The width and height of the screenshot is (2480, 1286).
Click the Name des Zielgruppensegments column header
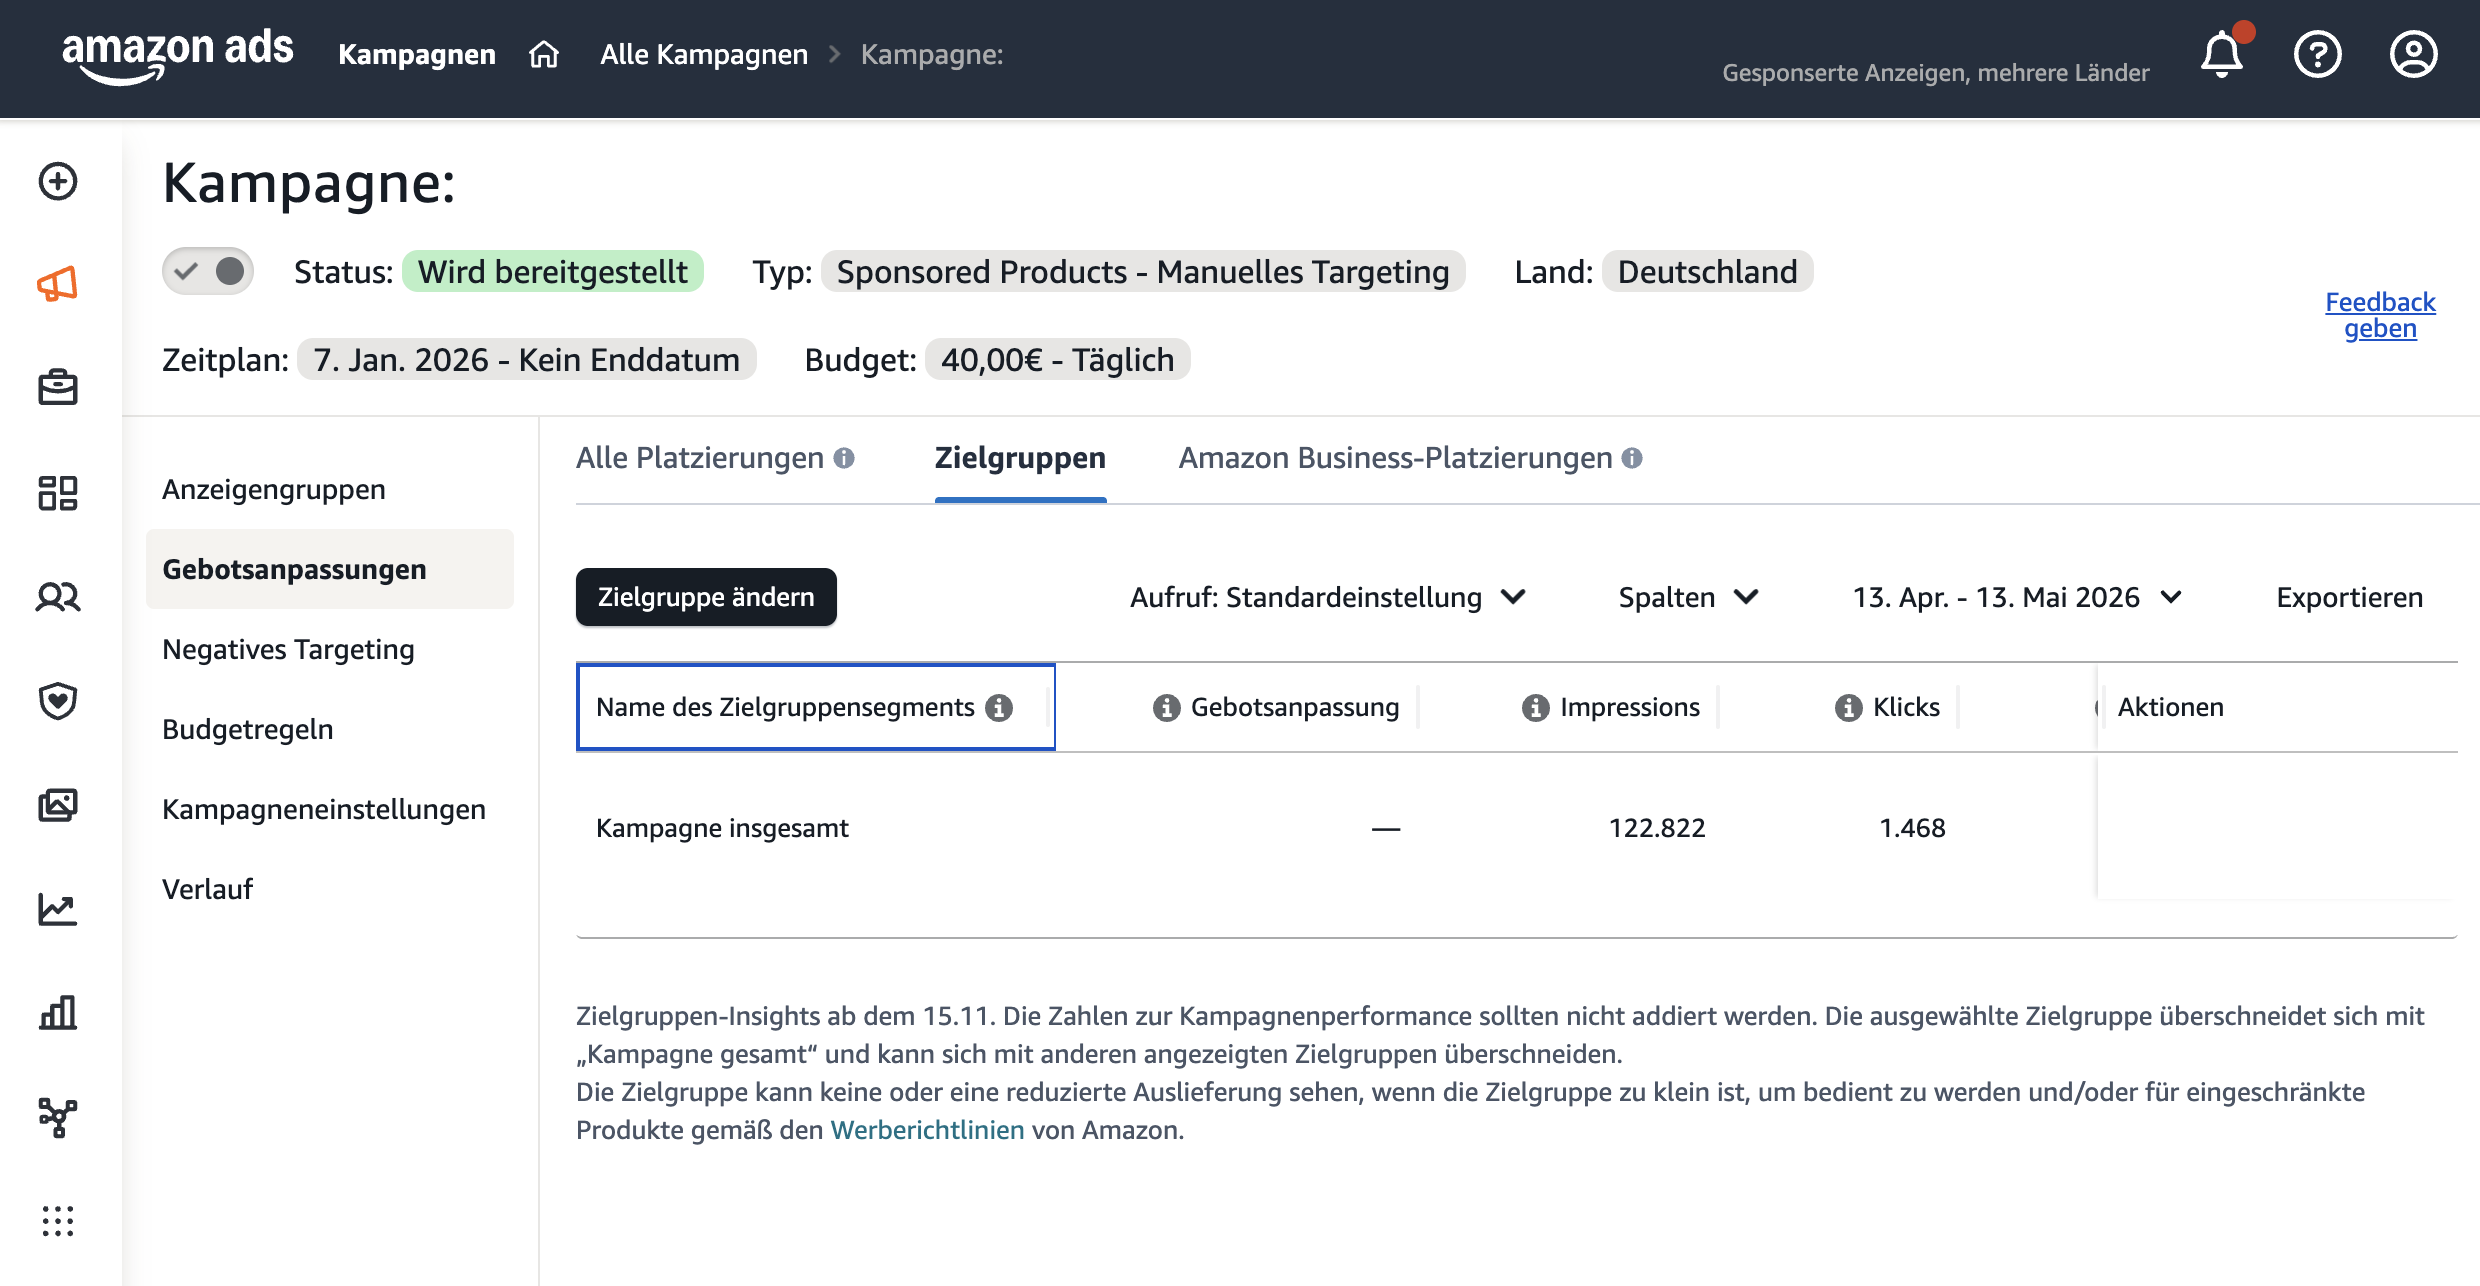click(816, 707)
